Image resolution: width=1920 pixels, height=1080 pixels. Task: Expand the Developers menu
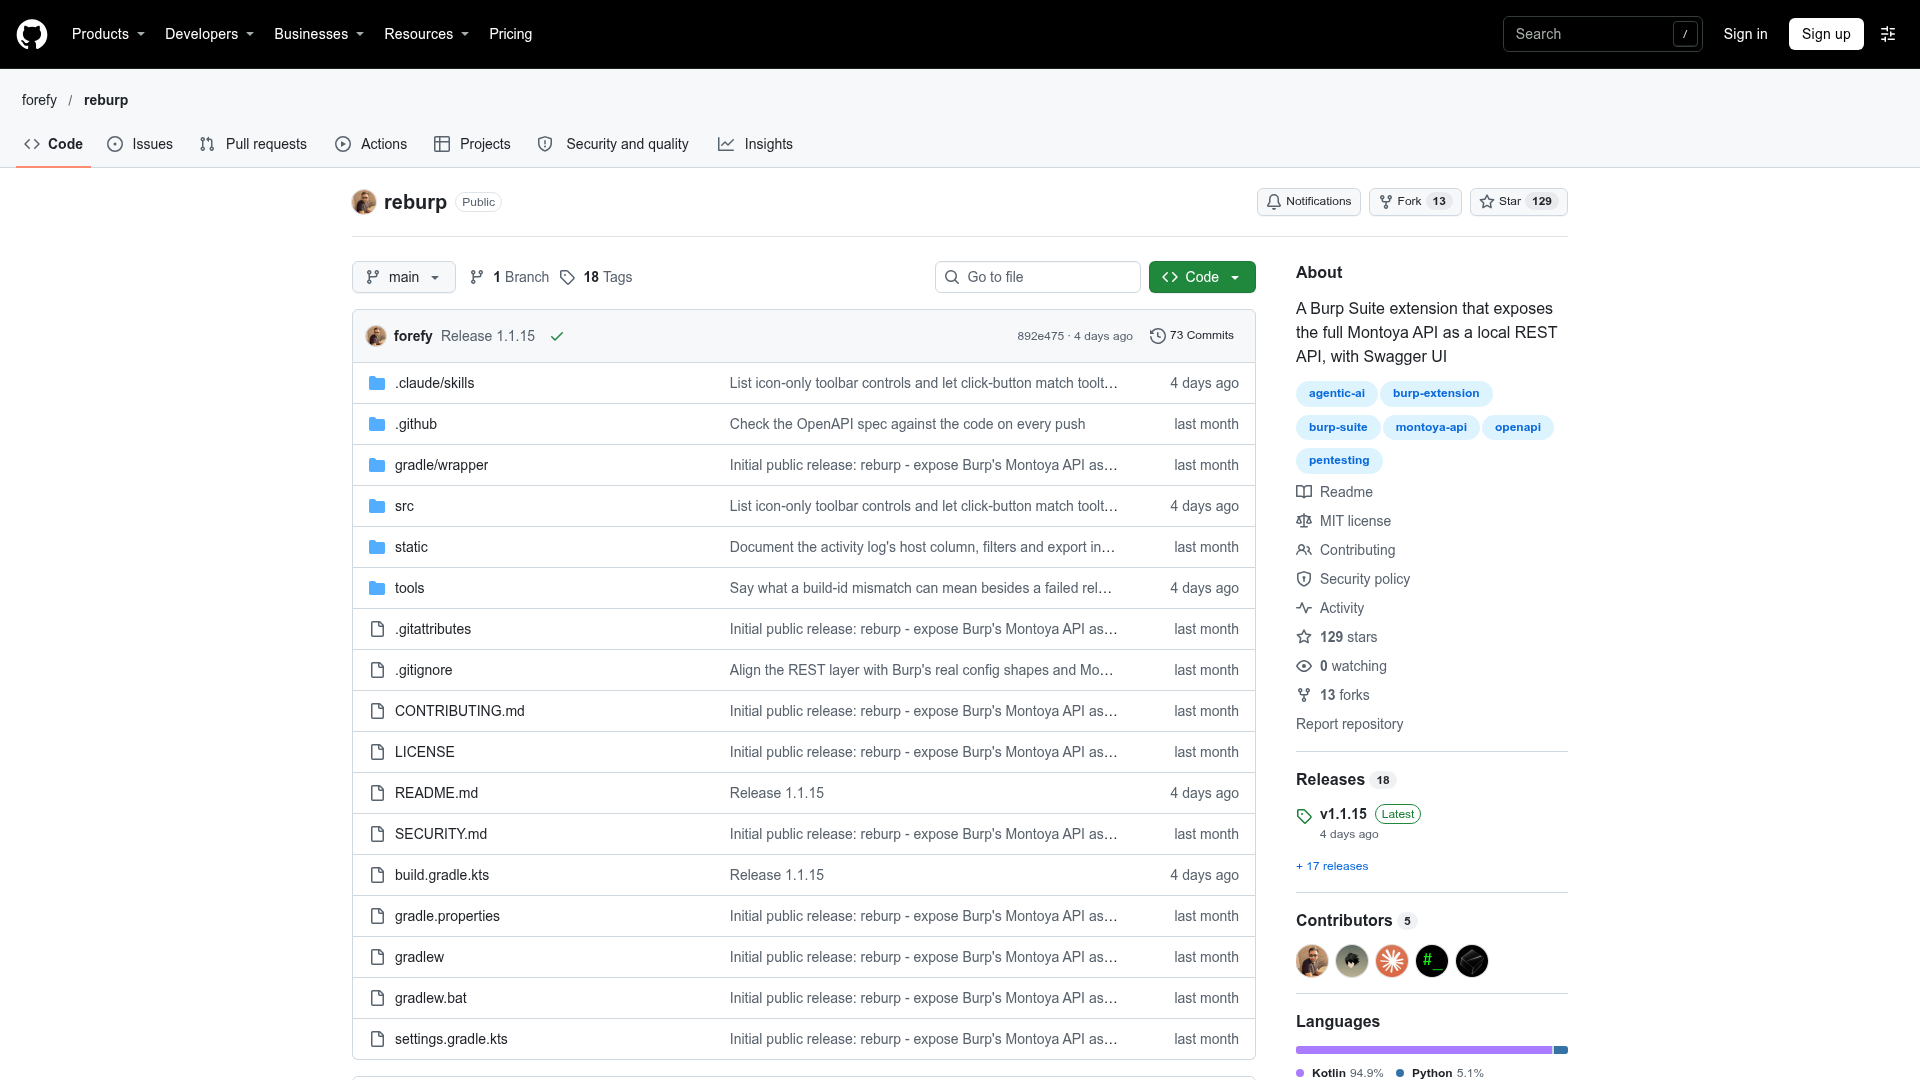[209, 34]
